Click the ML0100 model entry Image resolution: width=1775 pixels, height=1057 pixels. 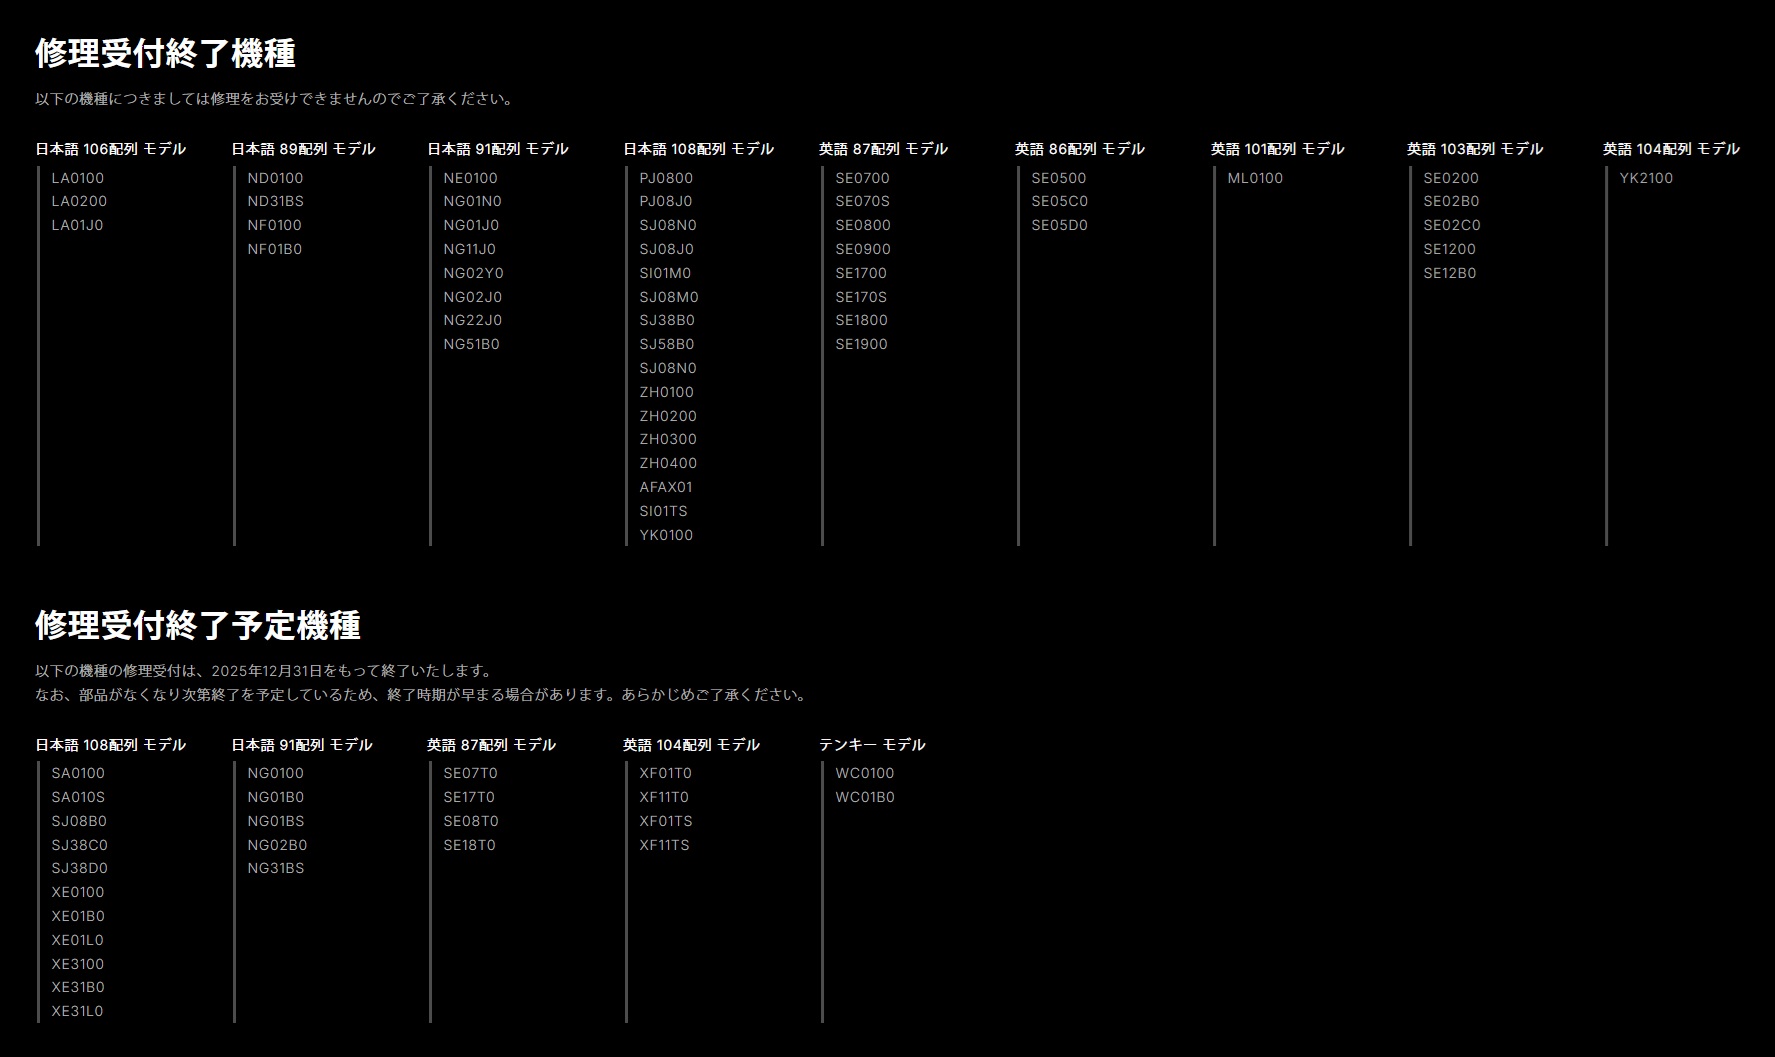(x=1255, y=178)
